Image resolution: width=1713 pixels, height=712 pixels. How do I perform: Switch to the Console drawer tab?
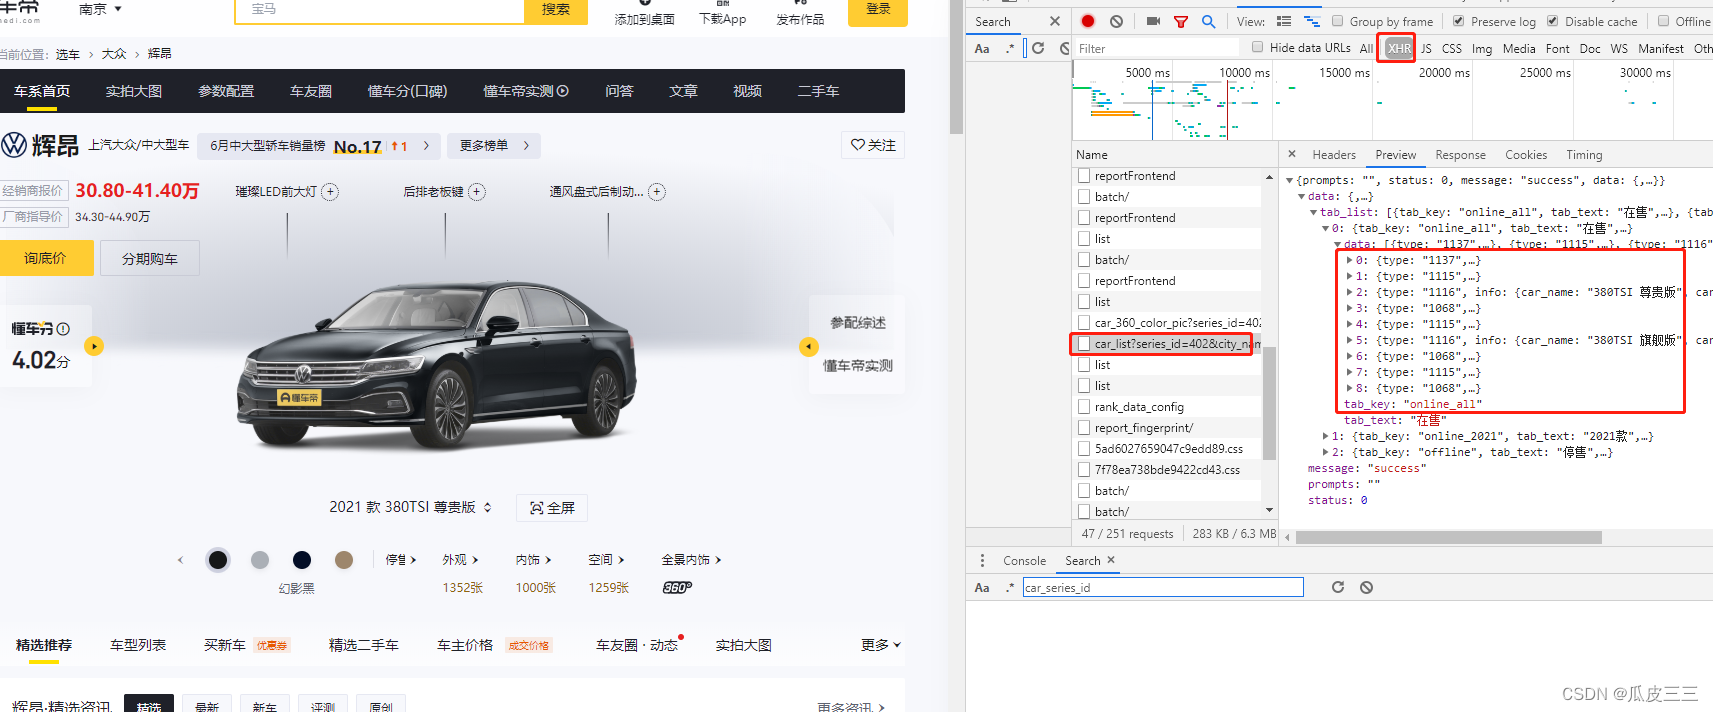(1024, 561)
